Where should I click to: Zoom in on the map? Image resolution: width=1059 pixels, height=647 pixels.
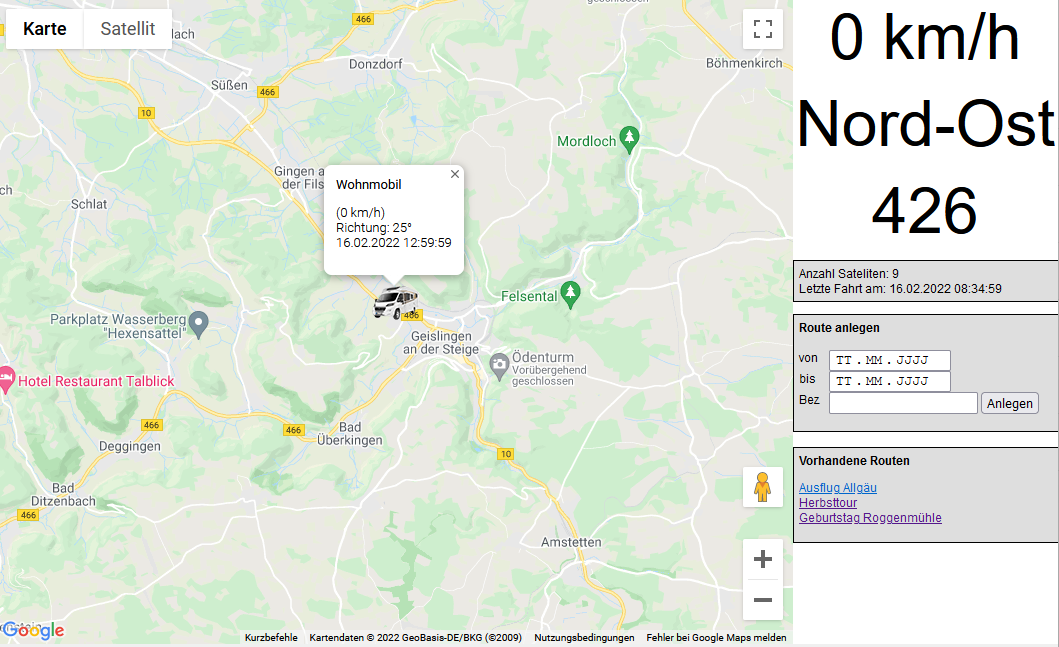click(763, 559)
